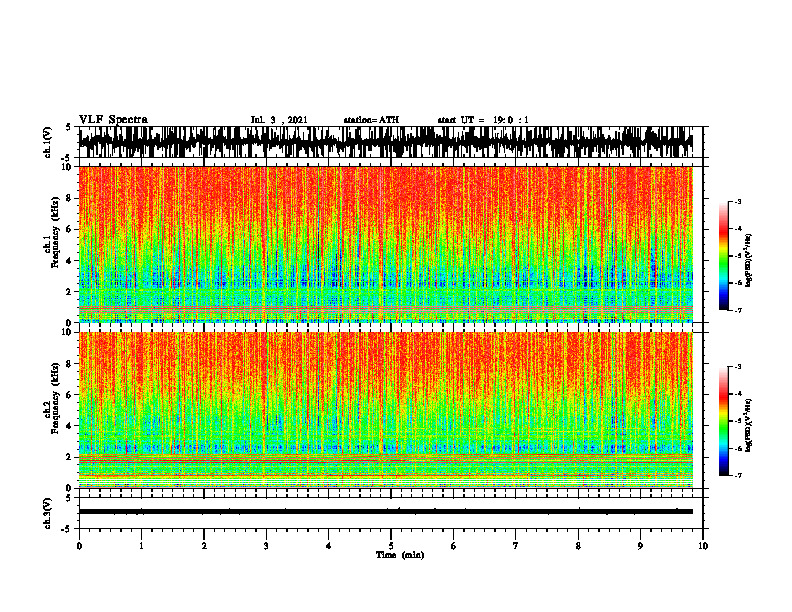Click the time axis tick label "4"
Screen dimensions: 792x612
[x=329, y=546]
